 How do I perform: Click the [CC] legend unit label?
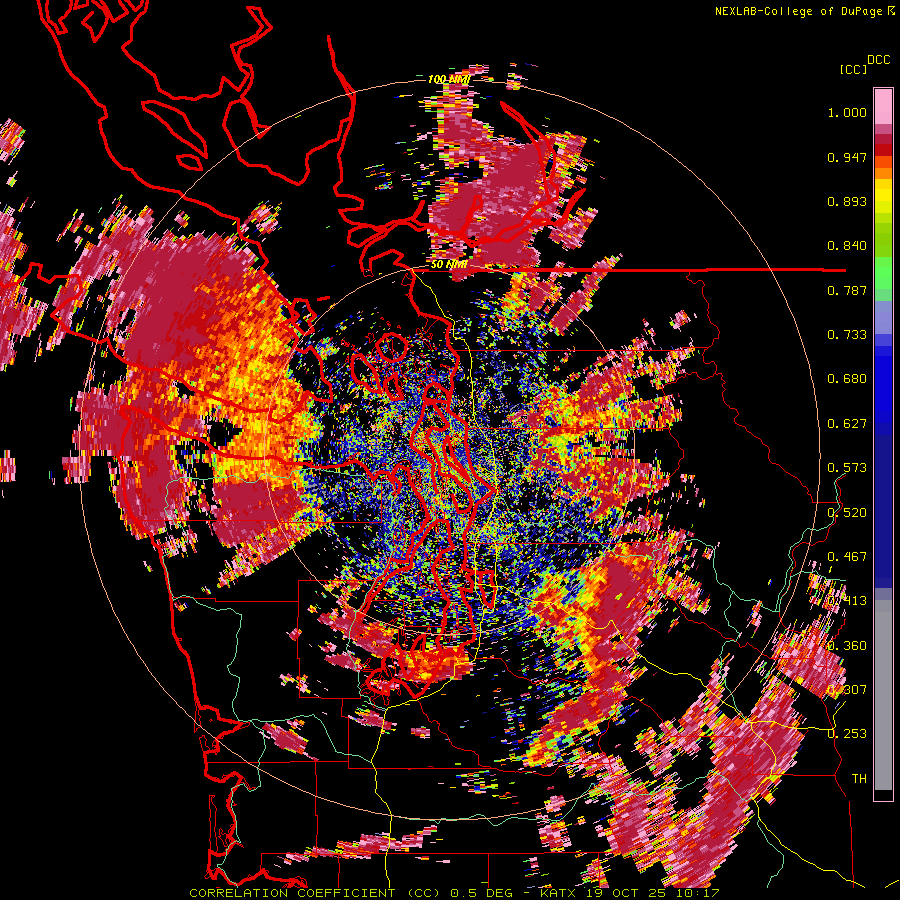click(x=854, y=69)
